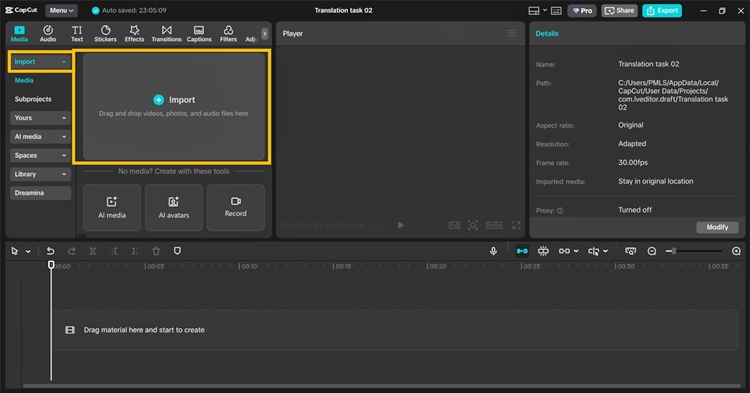Viewport: 750px width, 393px height.
Task: Open linkage dropdown arrow
Action: click(x=576, y=251)
